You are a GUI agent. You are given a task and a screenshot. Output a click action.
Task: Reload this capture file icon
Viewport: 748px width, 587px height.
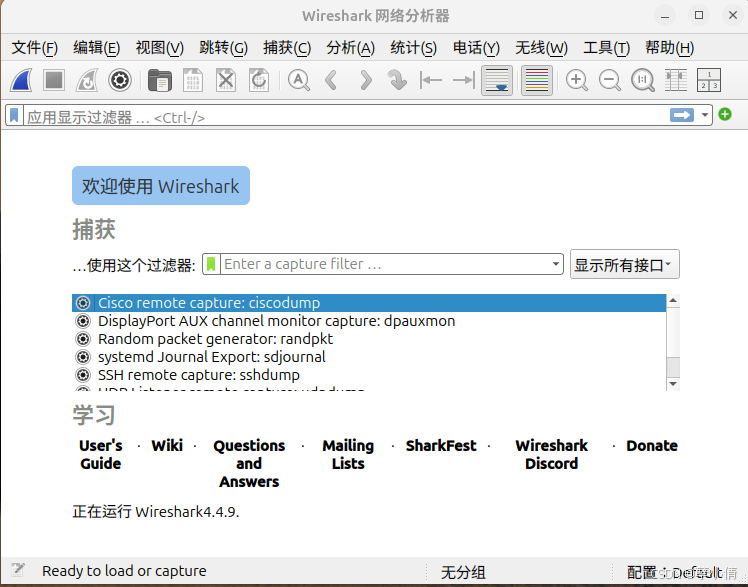[x=259, y=80]
